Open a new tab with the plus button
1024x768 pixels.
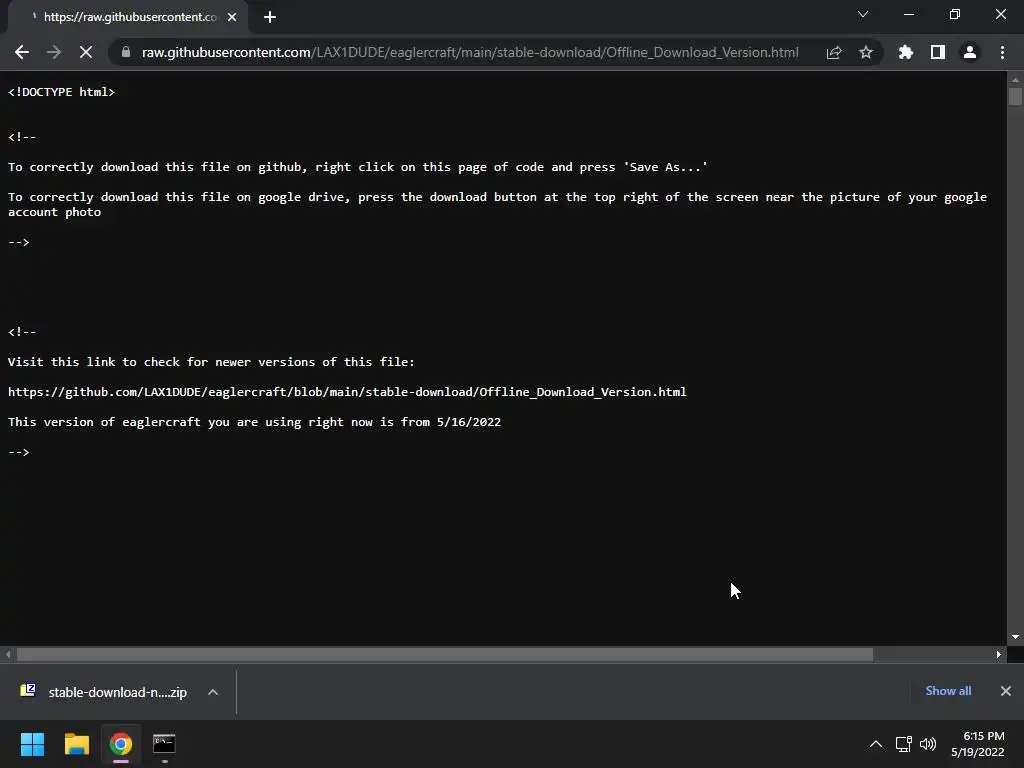coord(270,17)
